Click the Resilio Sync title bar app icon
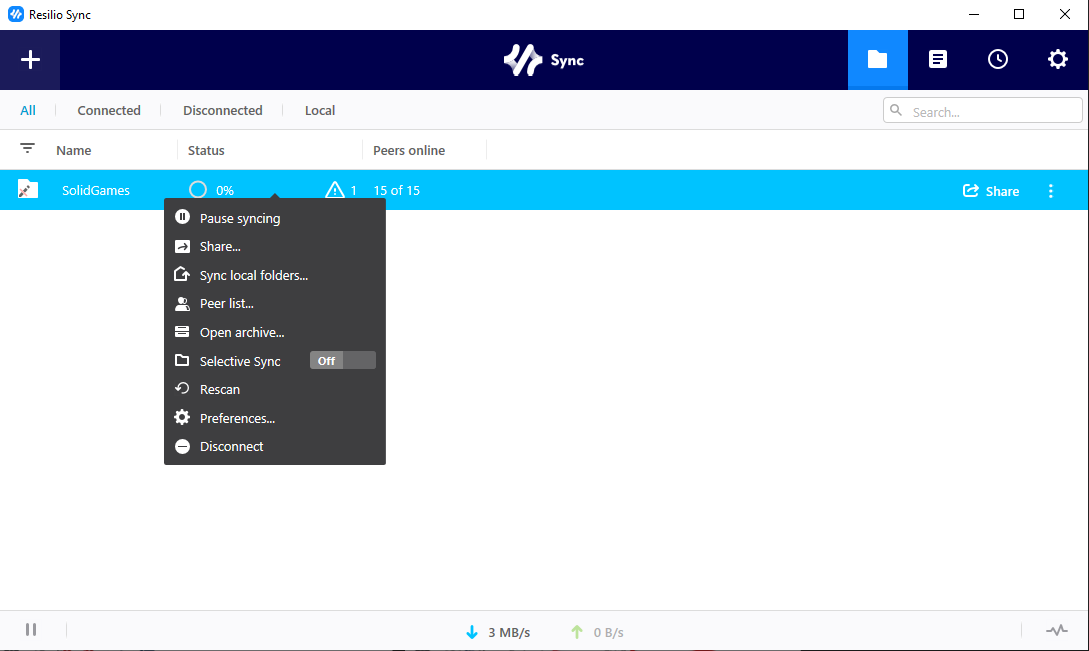This screenshot has width=1089, height=651. point(15,15)
